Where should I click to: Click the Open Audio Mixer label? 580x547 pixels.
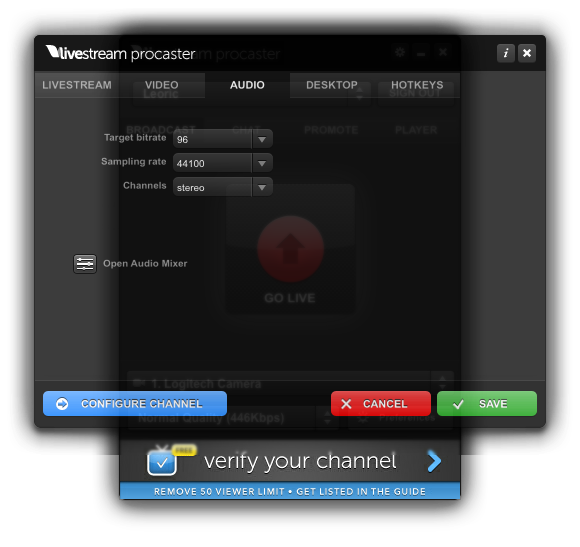coord(145,264)
